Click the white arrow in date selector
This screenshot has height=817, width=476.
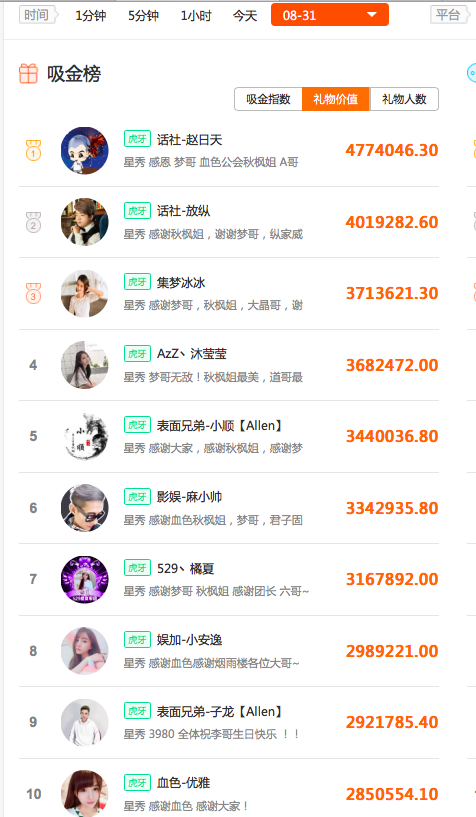[372, 15]
